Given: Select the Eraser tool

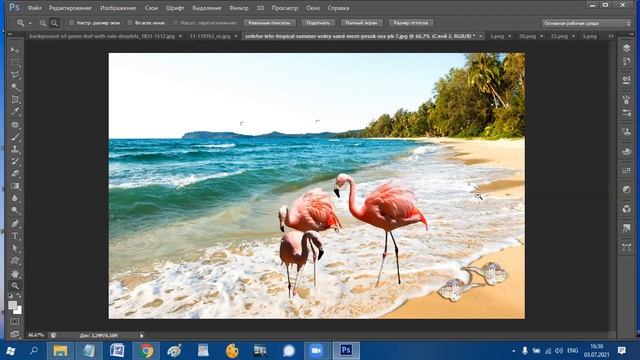Looking at the screenshot, I should (15, 173).
